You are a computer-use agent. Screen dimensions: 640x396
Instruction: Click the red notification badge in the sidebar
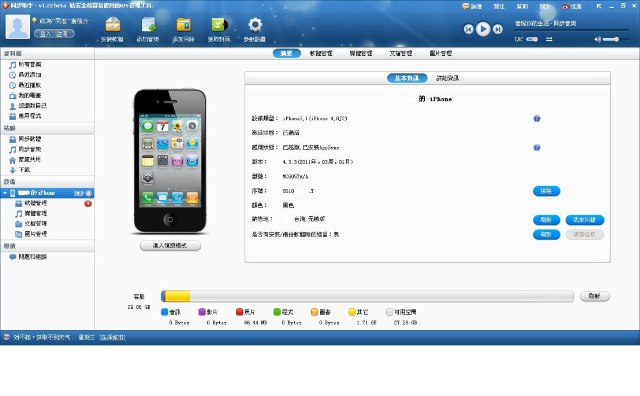tap(88, 203)
